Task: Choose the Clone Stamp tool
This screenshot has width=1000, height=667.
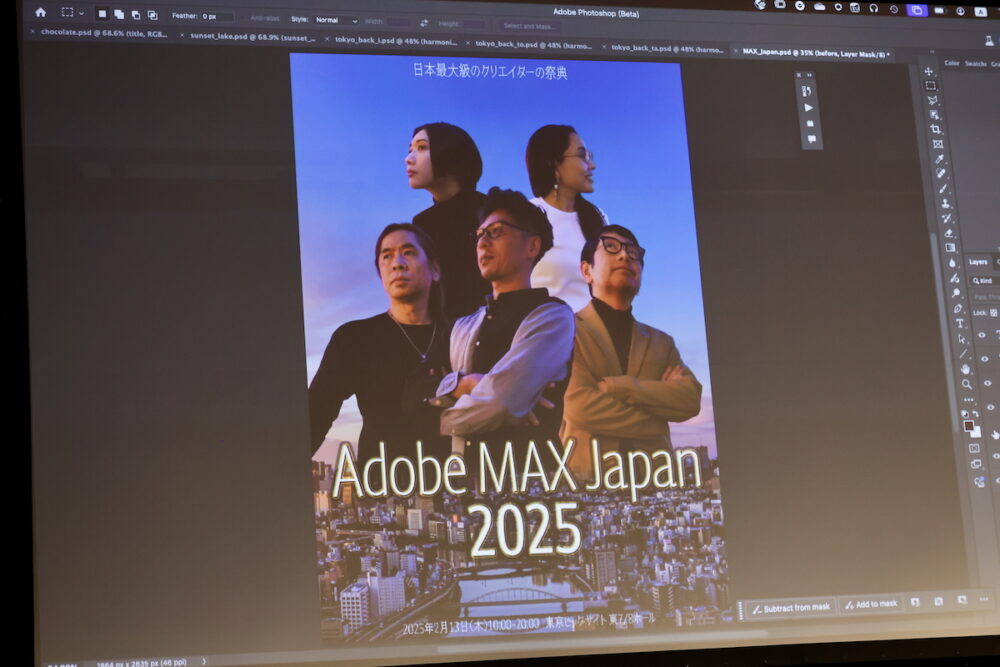Action: click(x=945, y=203)
